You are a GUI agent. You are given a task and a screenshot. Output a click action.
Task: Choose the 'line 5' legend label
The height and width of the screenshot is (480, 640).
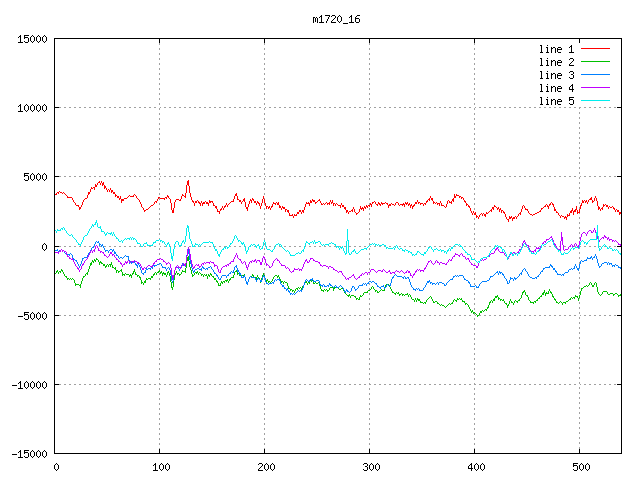coord(557,101)
